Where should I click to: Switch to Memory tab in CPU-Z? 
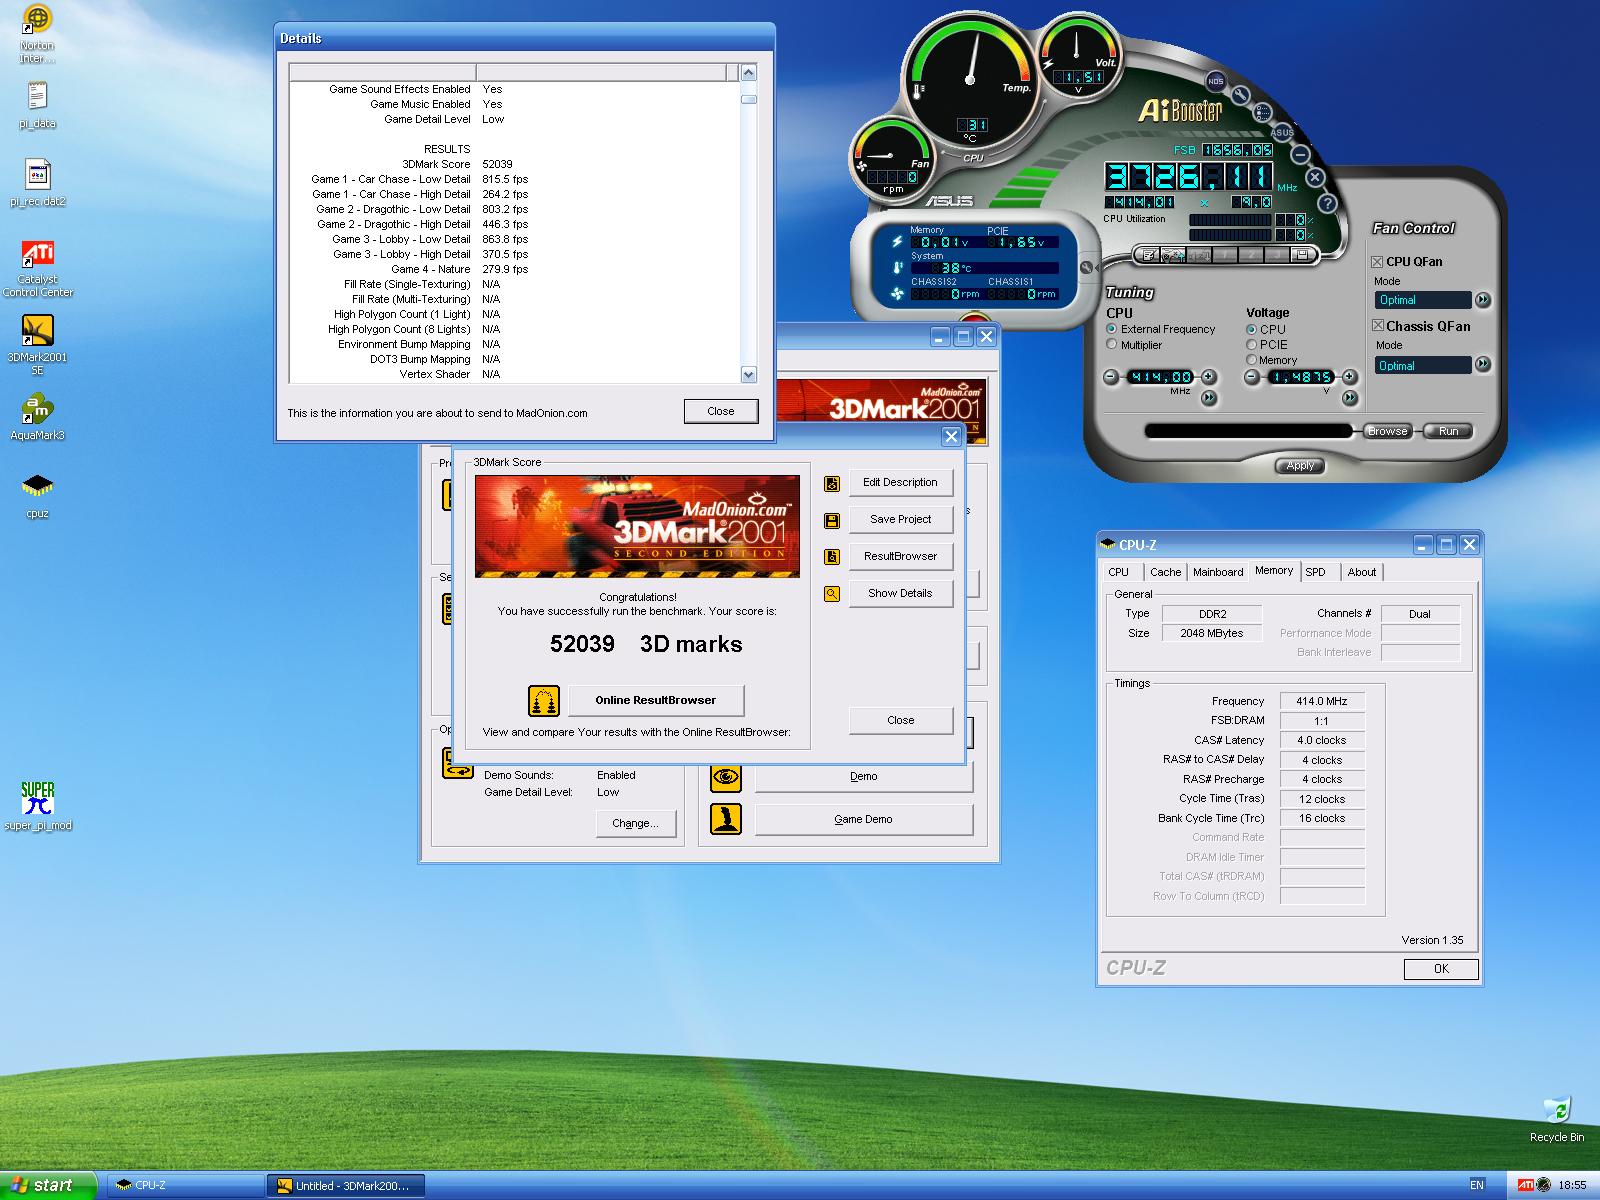[x=1274, y=570]
